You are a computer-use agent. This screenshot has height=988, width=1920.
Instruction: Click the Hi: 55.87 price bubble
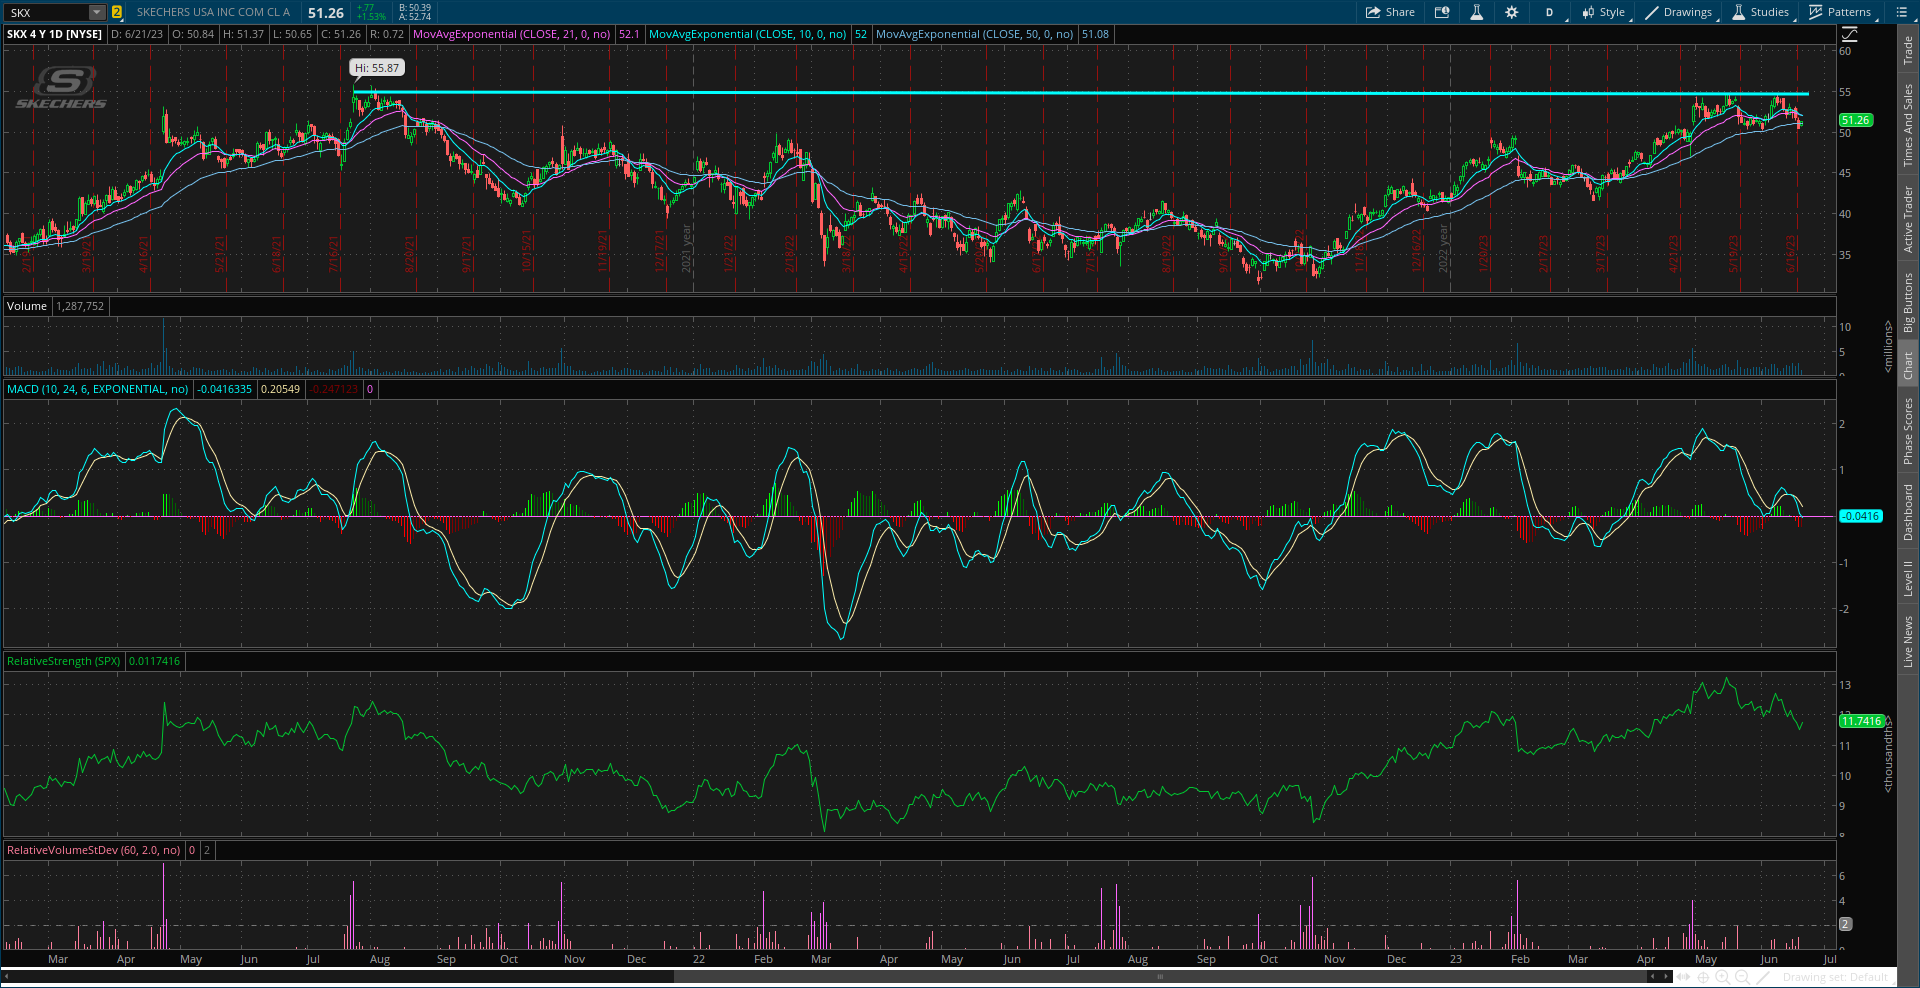click(x=377, y=68)
